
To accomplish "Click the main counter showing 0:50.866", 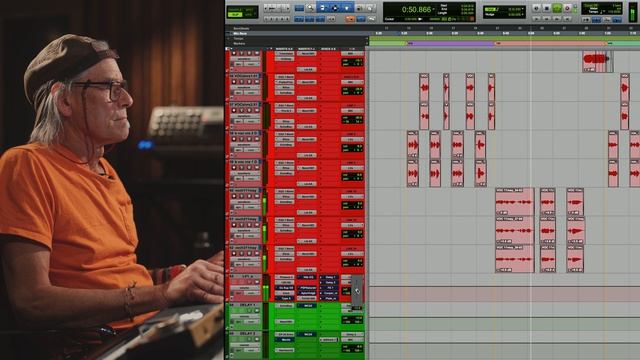I will [416, 9].
